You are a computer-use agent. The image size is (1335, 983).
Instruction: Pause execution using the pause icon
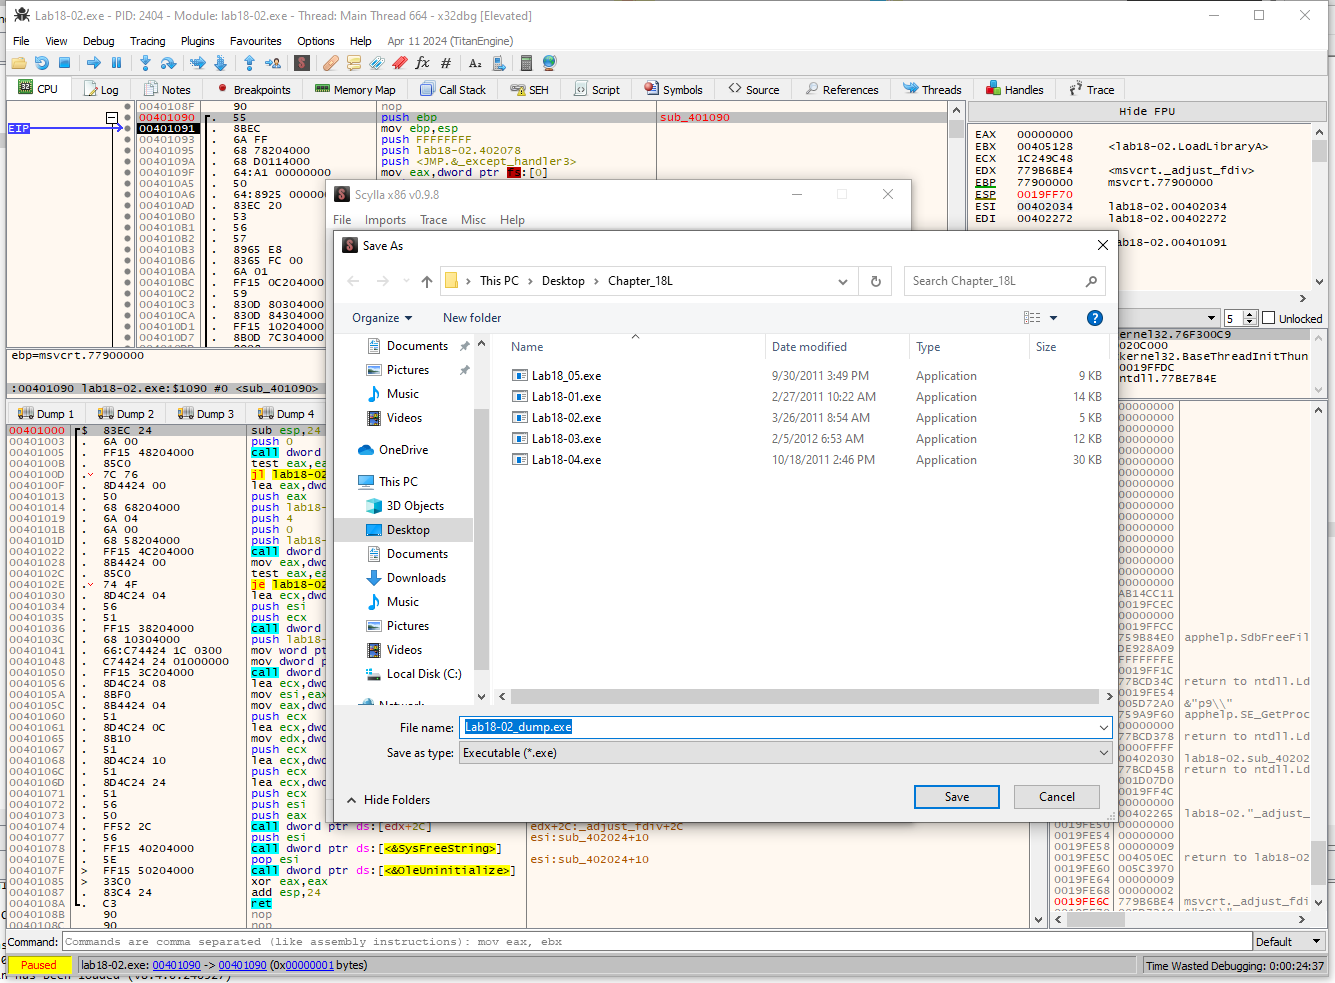[x=117, y=63]
